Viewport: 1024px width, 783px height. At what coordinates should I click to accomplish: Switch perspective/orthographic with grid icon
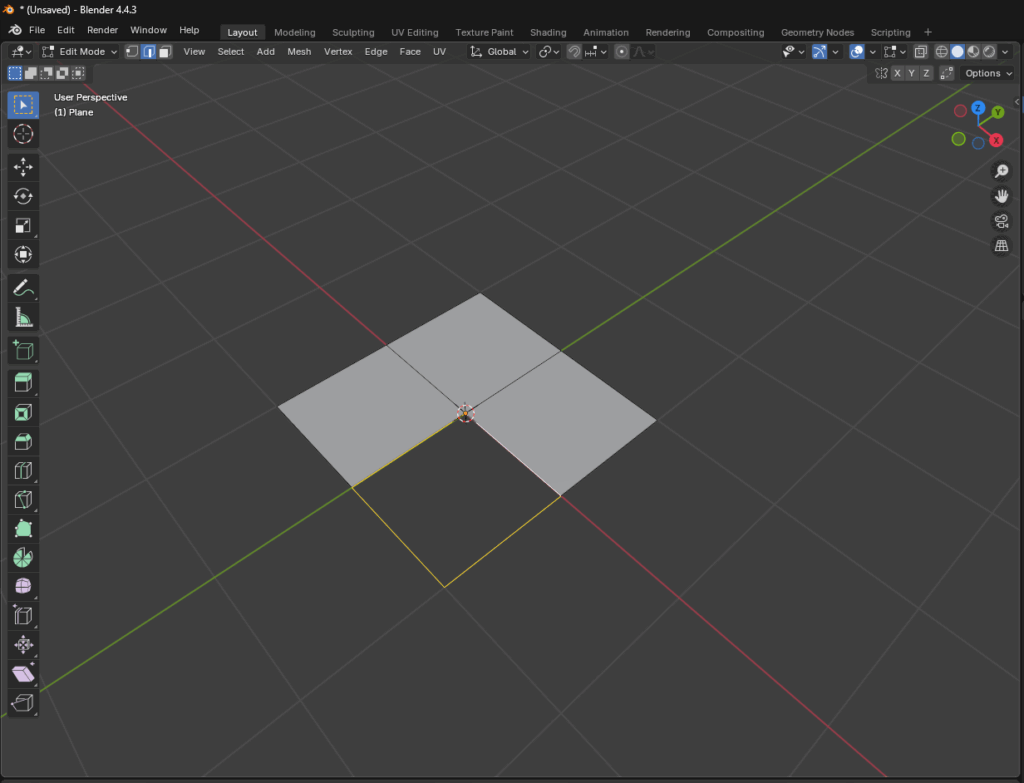click(x=1001, y=246)
